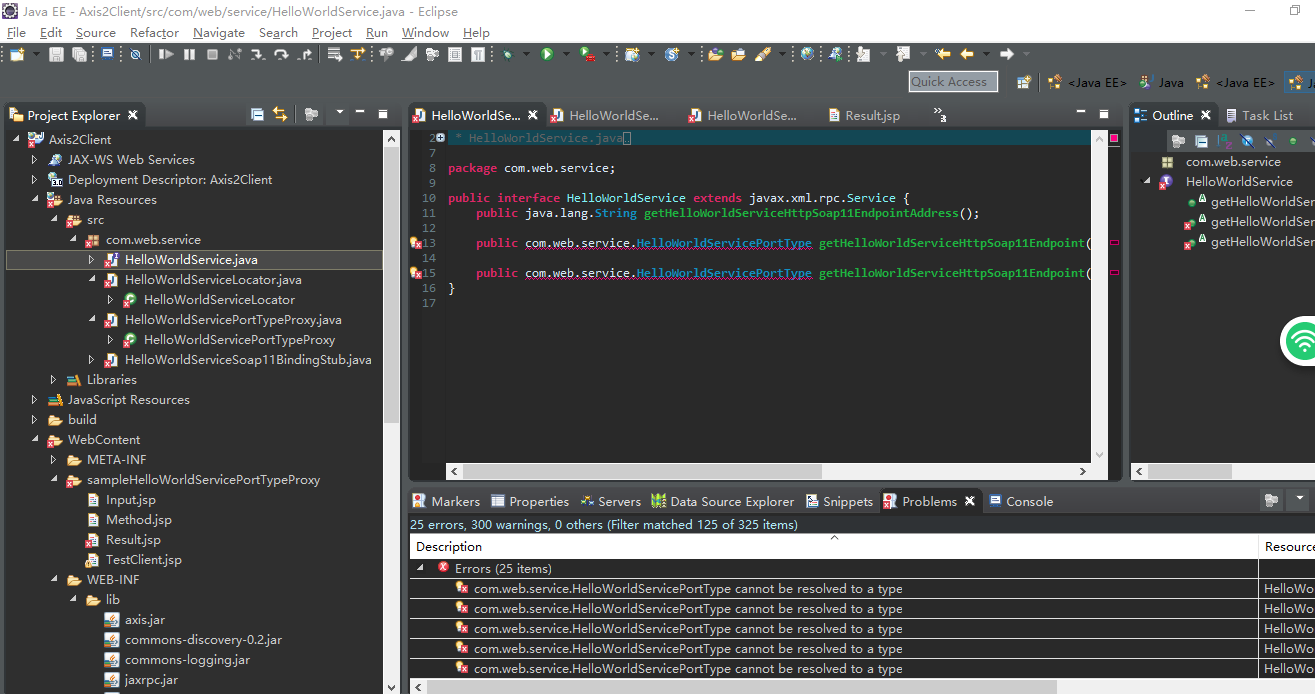This screenshot has height=694, width=1315.
Task: Open the Run button dropdown arrow
Action: [566, 54]
